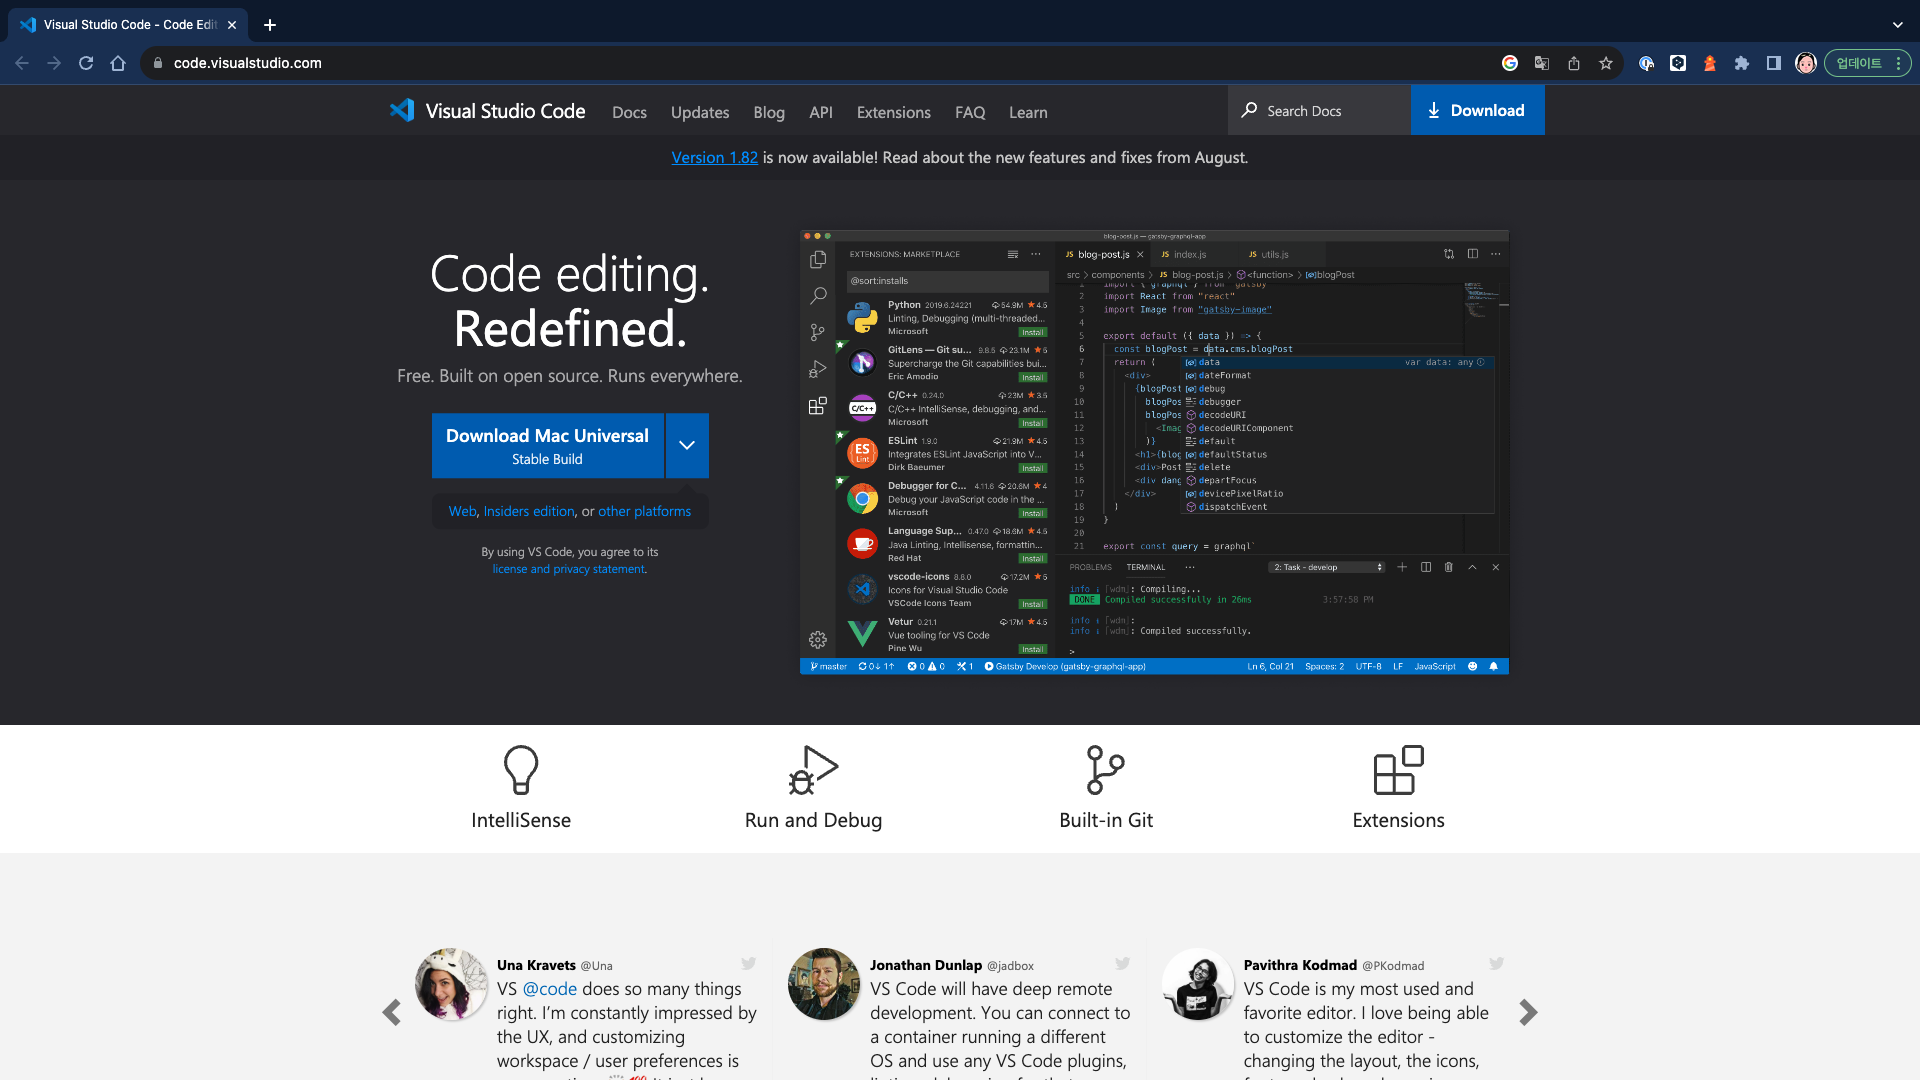Toggle the browser side panel

point(1774,63)
